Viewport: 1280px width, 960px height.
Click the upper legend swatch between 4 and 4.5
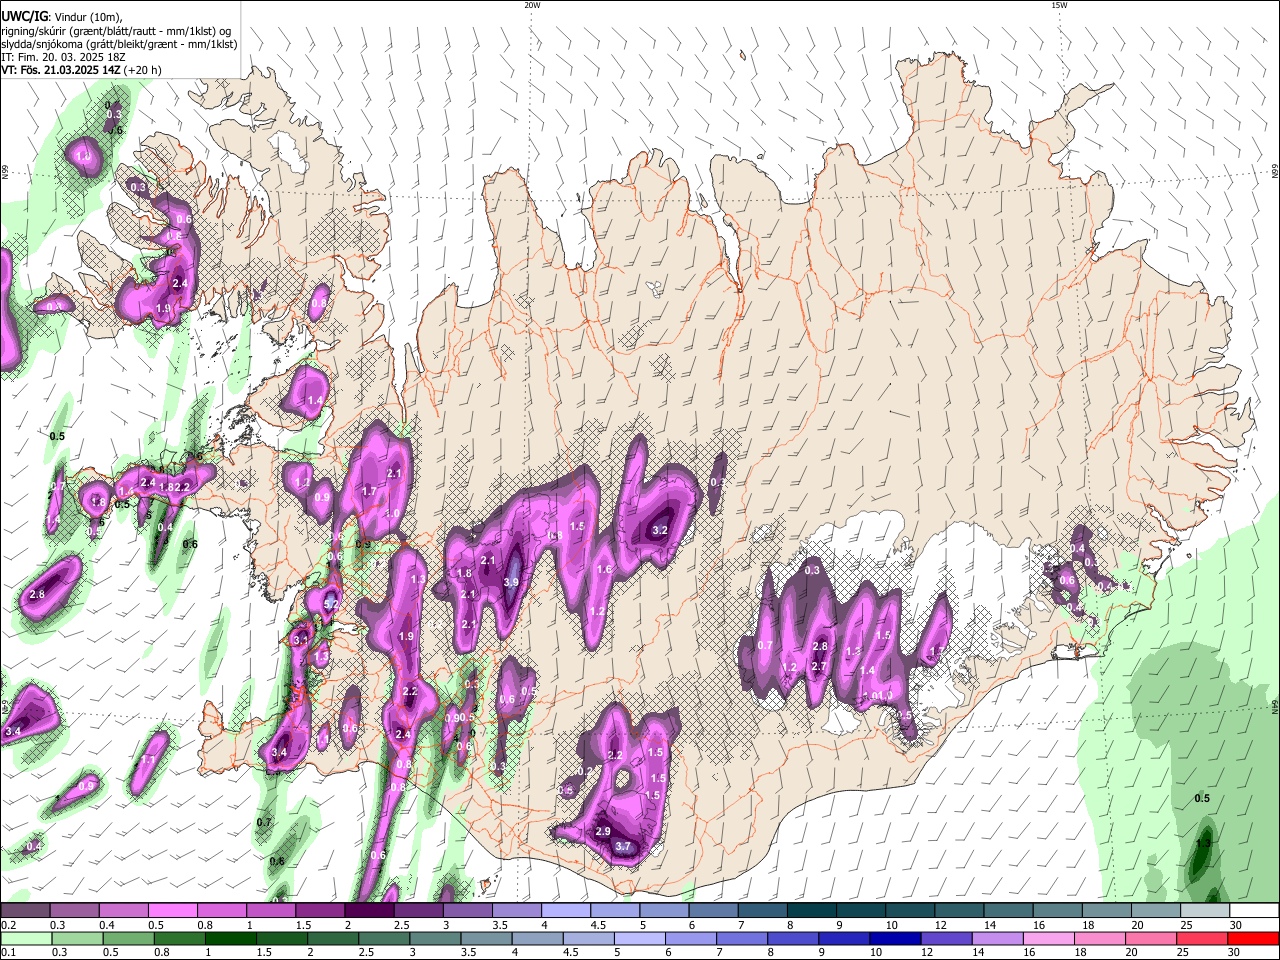pyautogui.click(x=565, y=911)
